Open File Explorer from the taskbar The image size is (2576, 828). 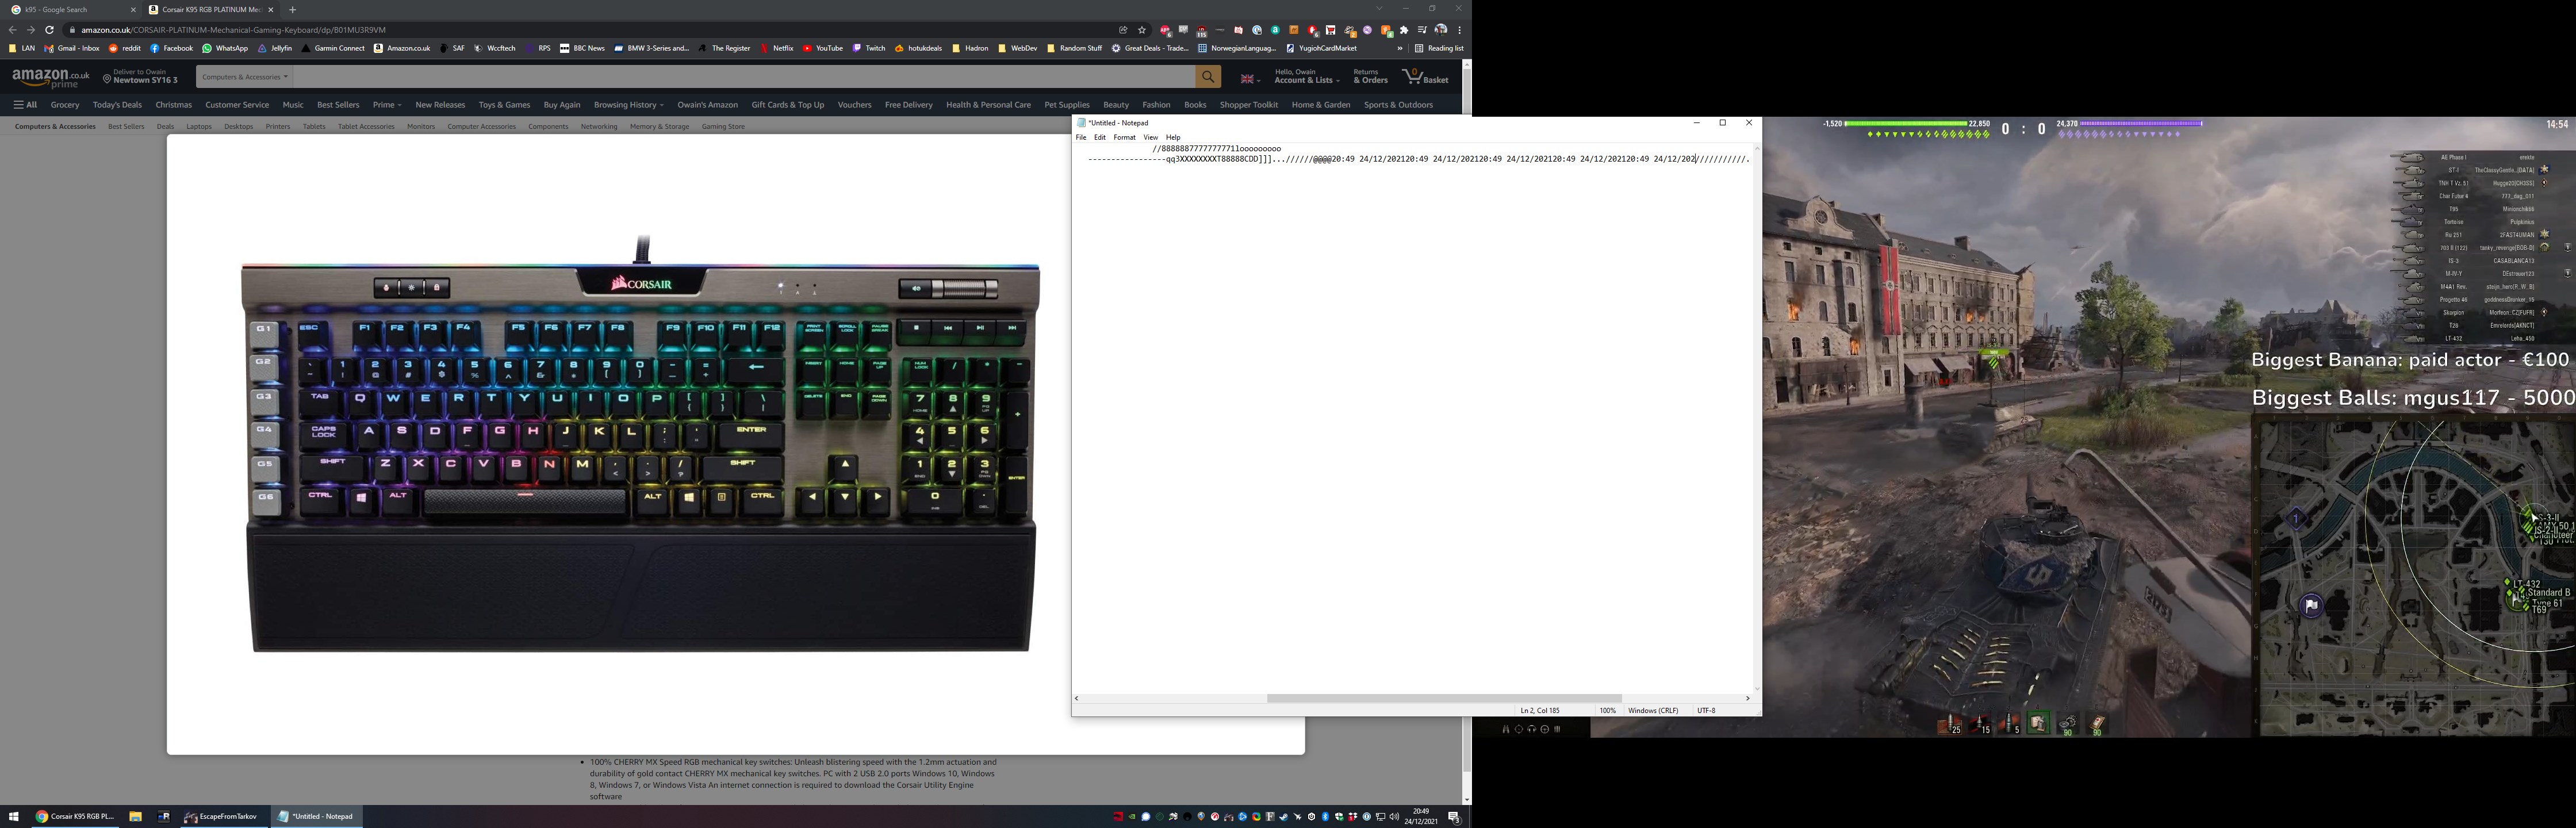click(135, 817)
